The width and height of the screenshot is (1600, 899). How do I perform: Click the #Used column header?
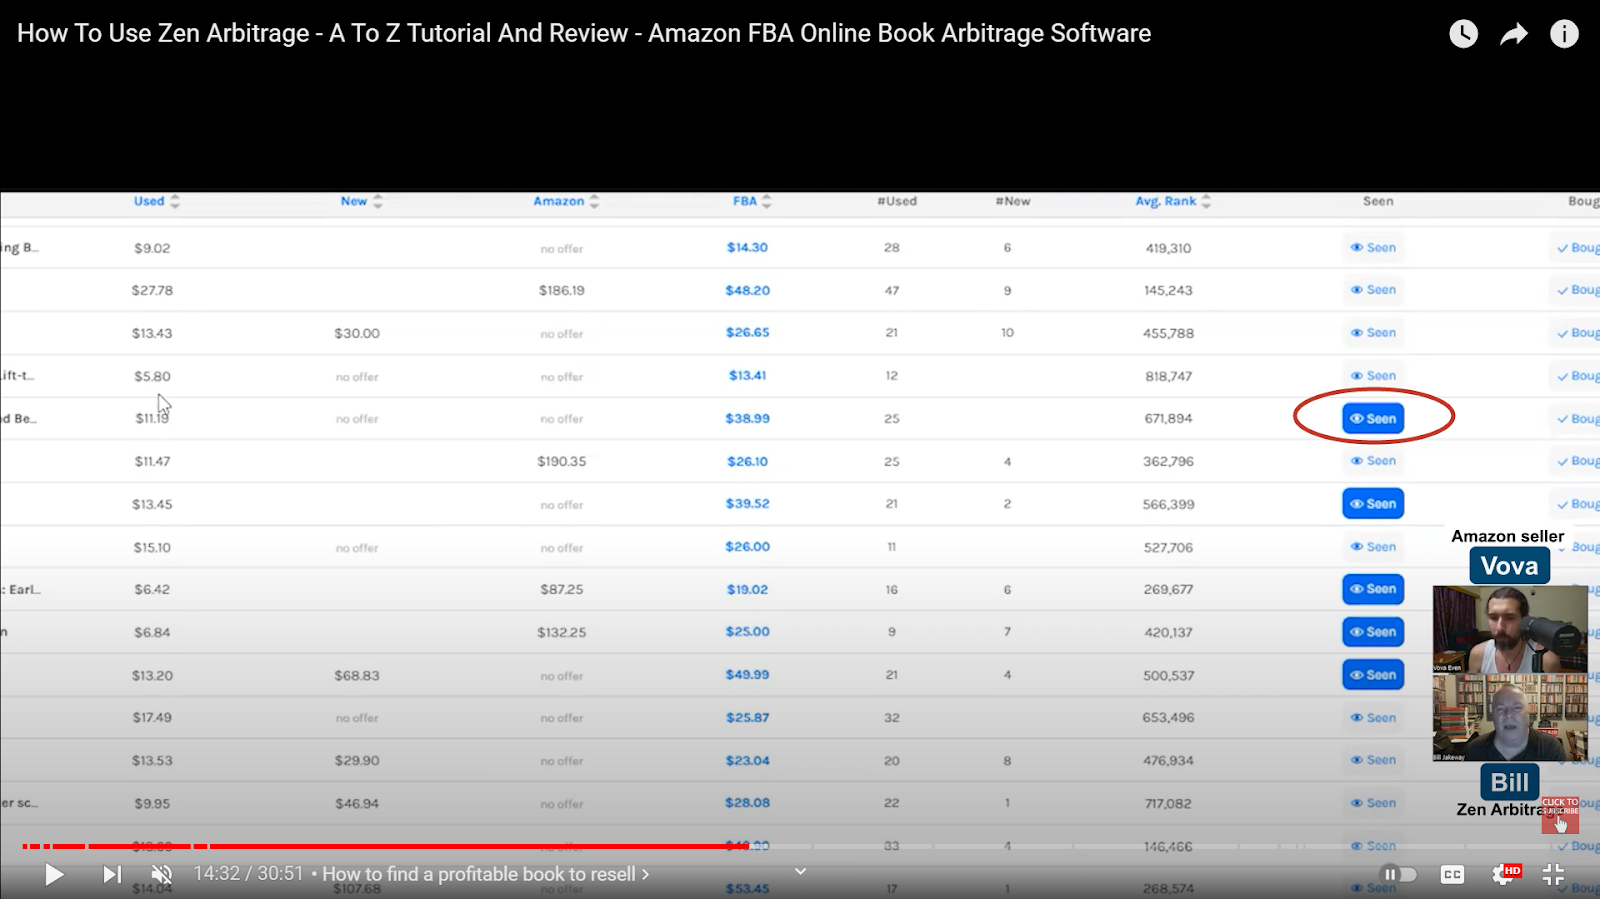[x=897, y=201]
